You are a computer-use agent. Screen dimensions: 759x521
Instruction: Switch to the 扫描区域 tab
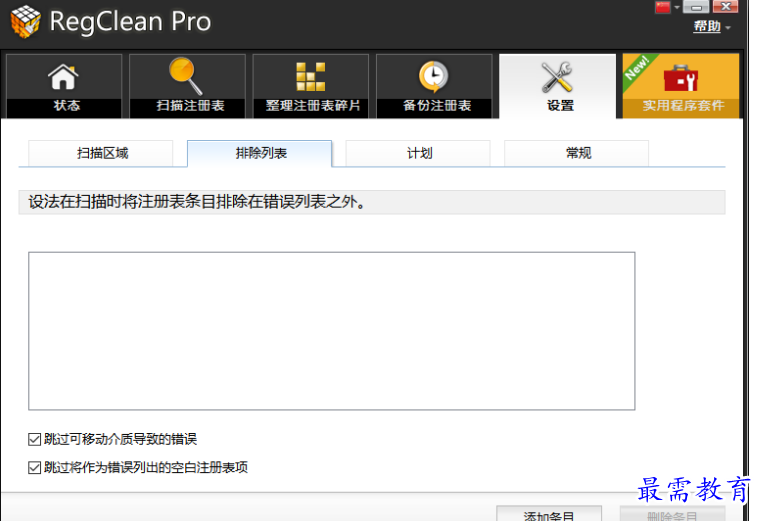pyautogui.click(x=101, y=153)
